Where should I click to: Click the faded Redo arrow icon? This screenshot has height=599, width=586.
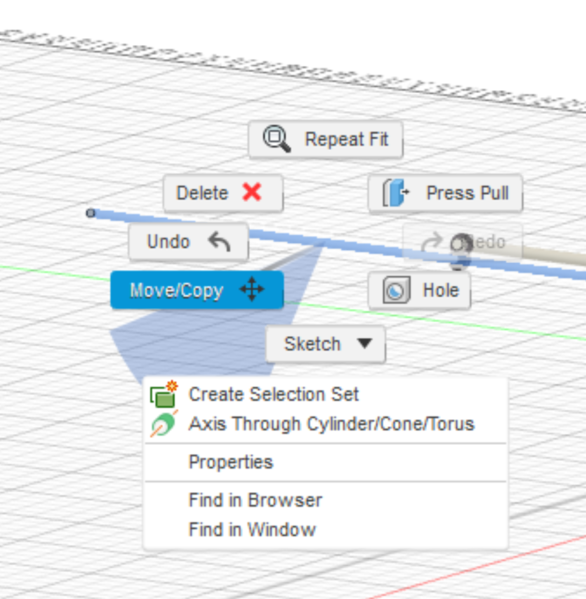point(431,242)
